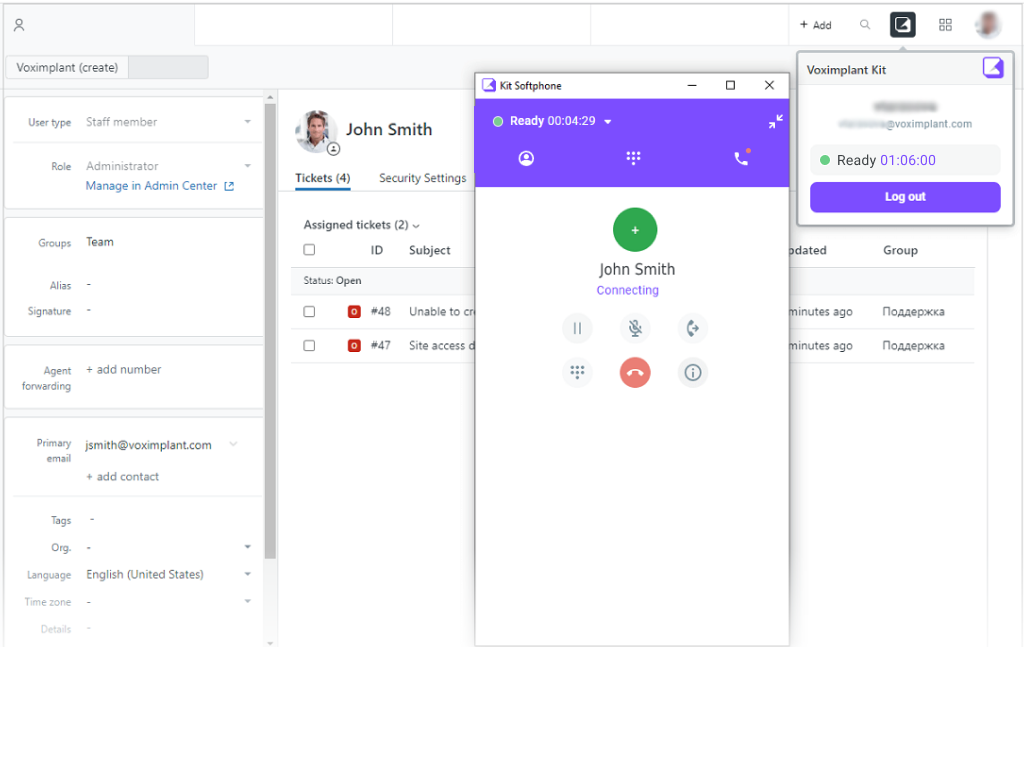Click the Signature field value
1024x768 pixels.
pos(89,310)
